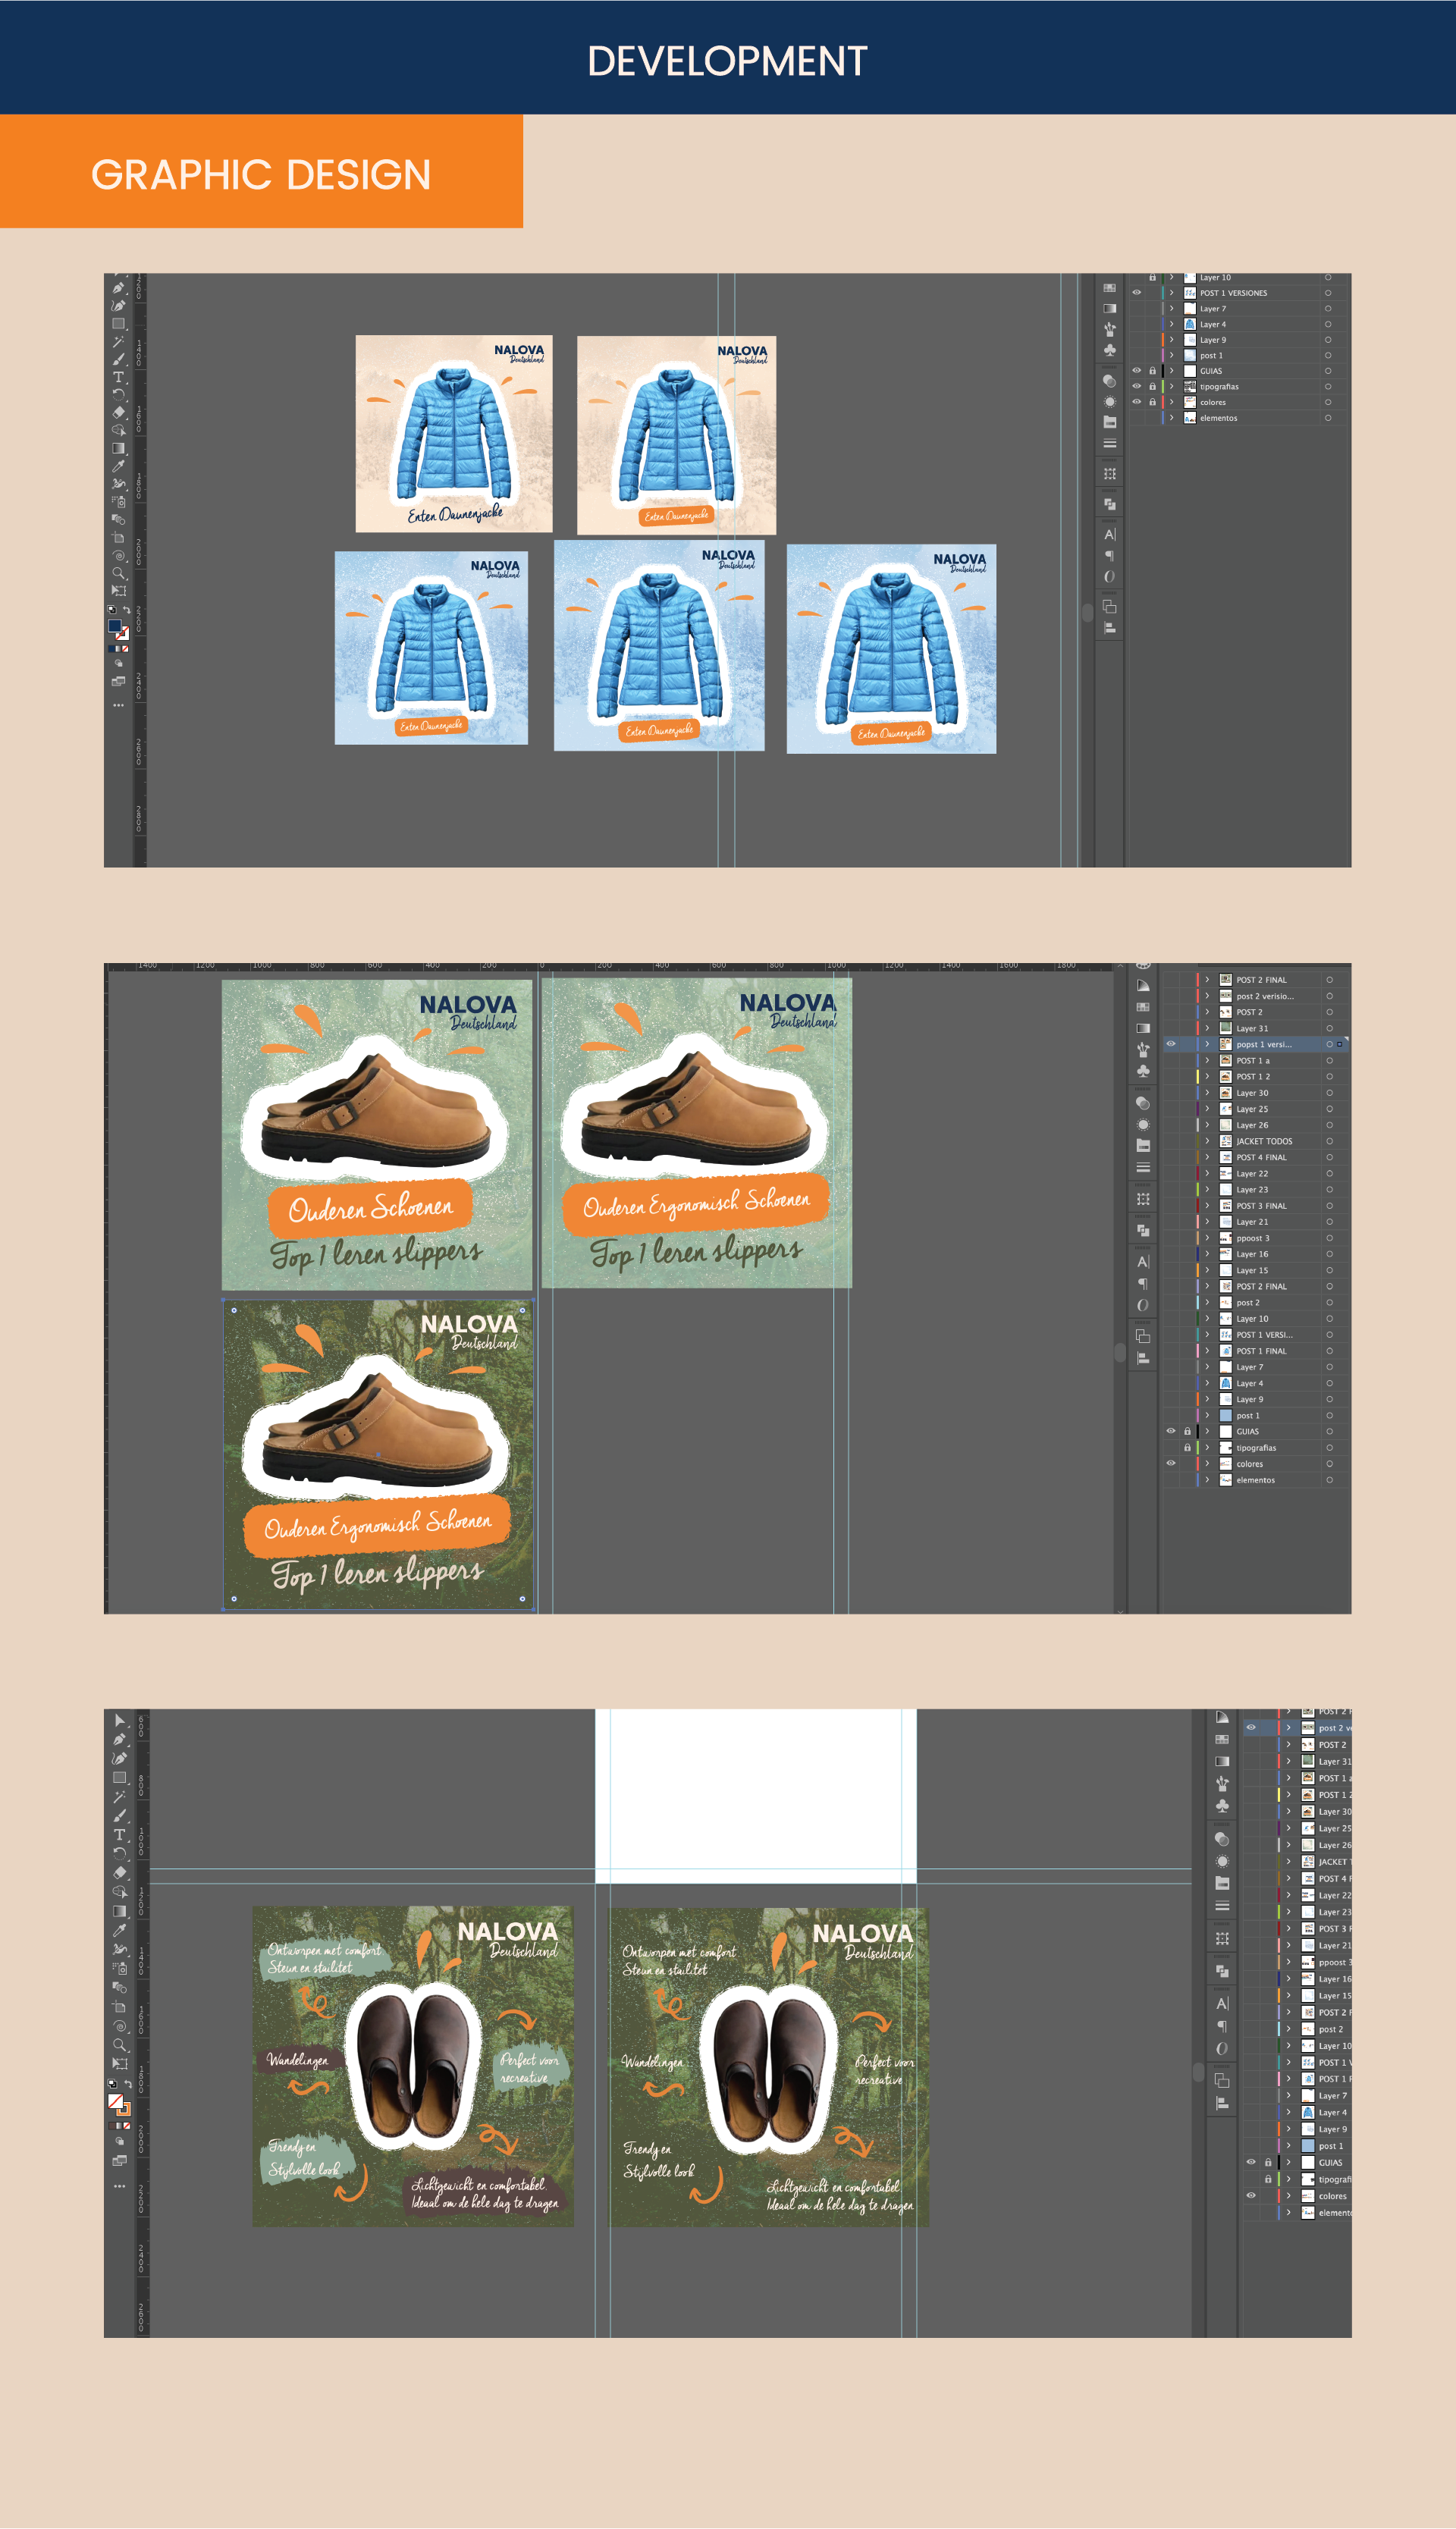Hide tipografias layer using its eye icon
This screenshot has width=1456, height=2529.
[x=1136, y=386]
